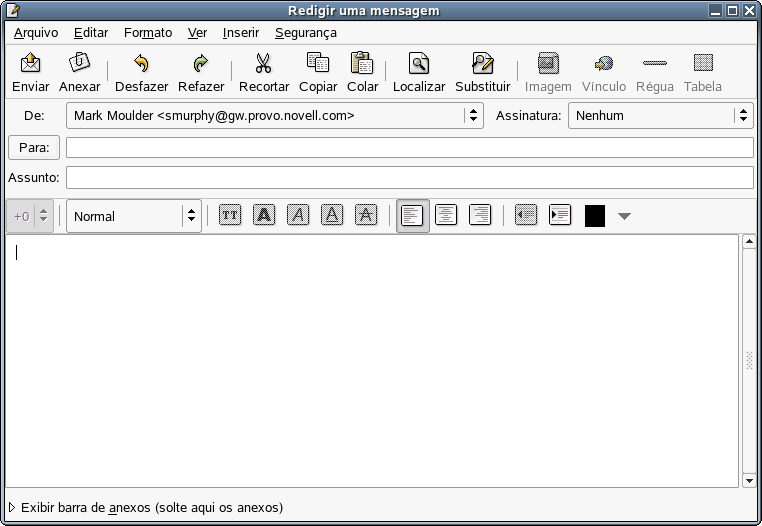
Task: Increase paragraph indent
Action: pyautogui.click(x=560, y=215)
